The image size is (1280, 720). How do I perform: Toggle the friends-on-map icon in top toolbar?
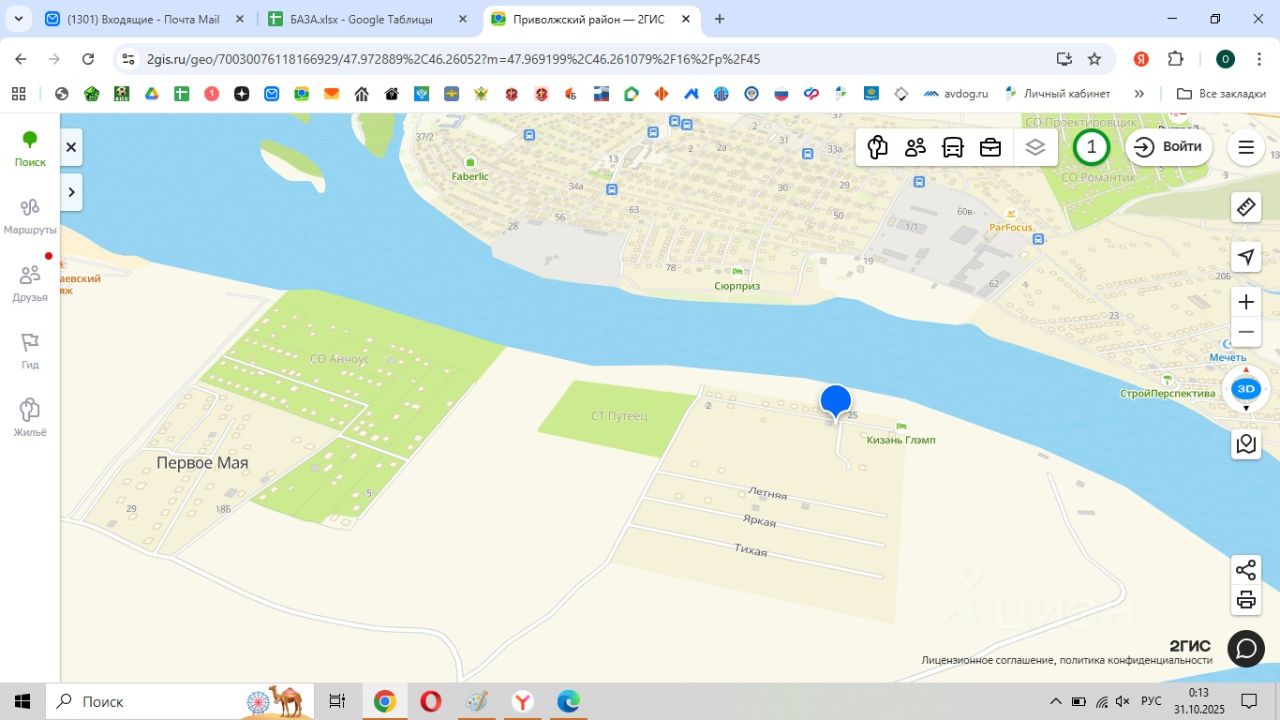(915, 148)
